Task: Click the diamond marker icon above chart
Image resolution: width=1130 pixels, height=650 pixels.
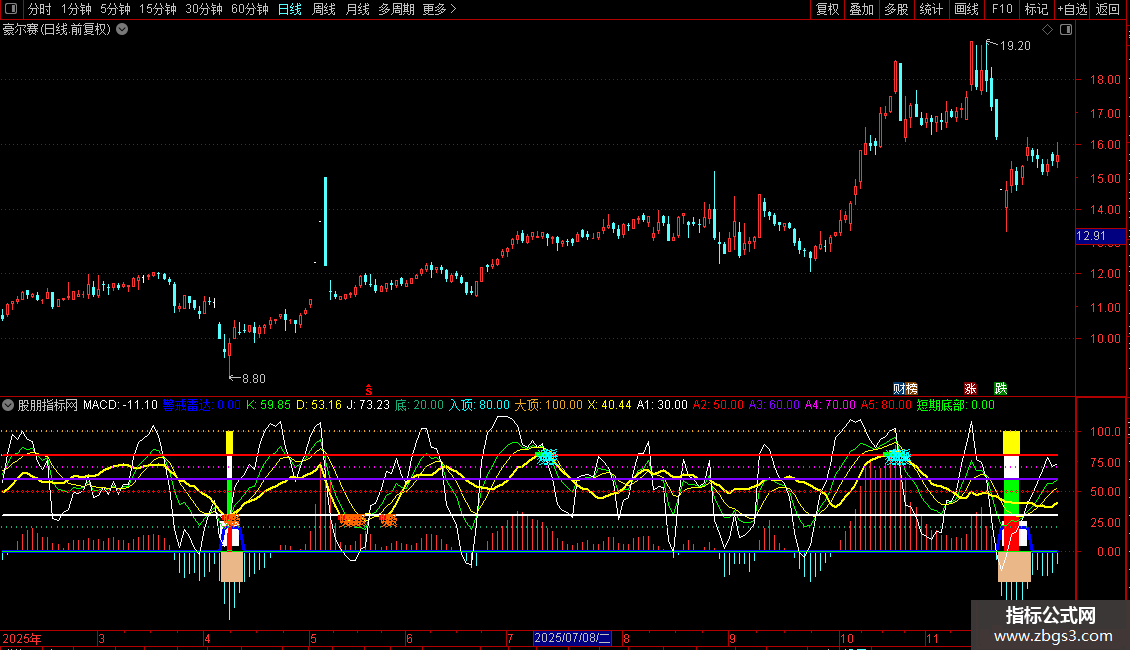Action: (1047, 29)
